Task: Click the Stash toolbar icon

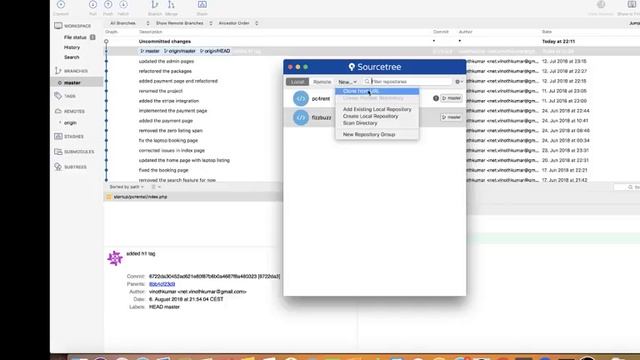Action: pos(202,5)
